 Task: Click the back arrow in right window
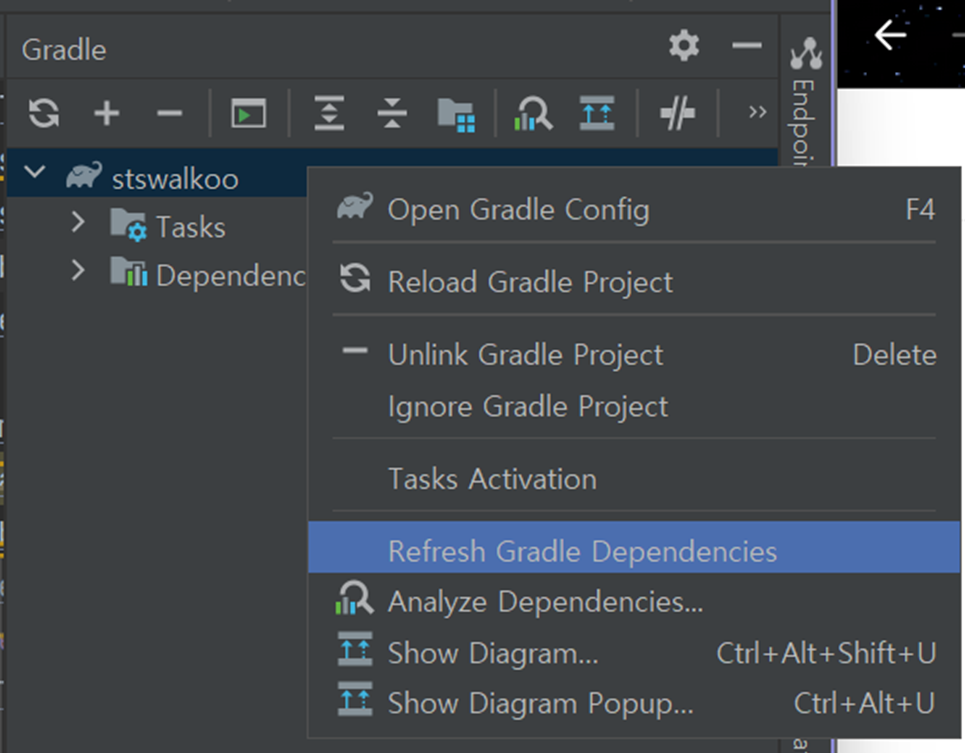click(890, 34)
